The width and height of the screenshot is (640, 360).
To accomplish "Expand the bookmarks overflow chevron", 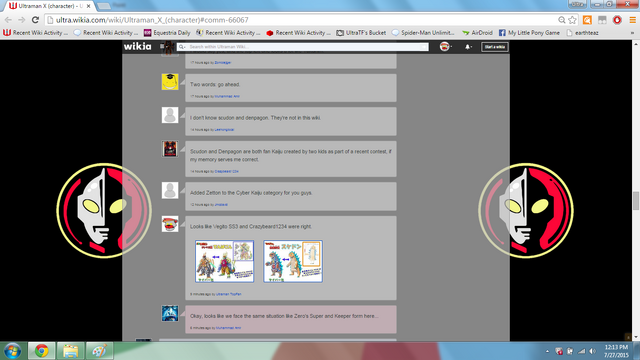I will pos(632,33).
